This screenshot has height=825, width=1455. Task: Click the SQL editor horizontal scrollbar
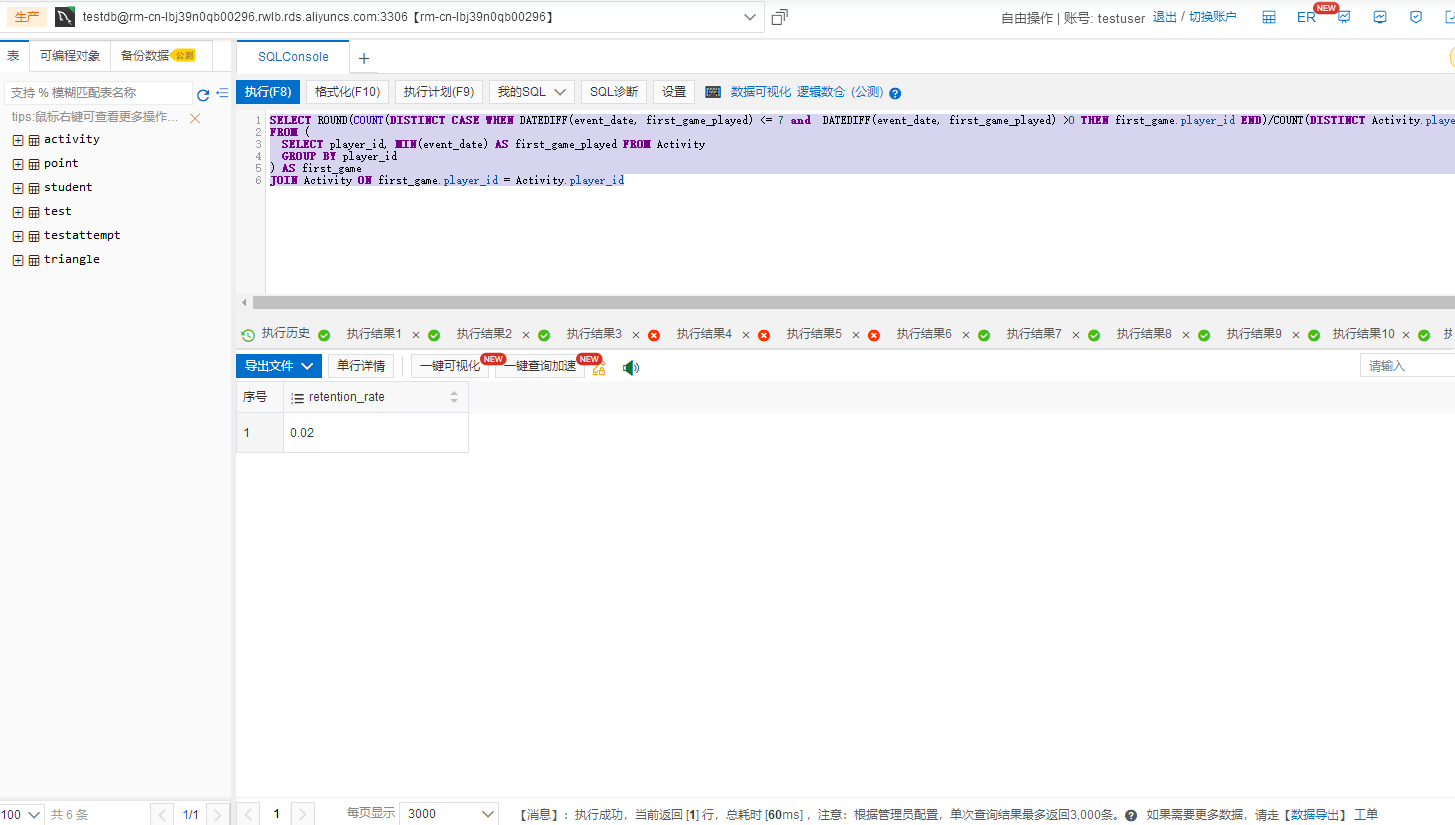click(853, 302)
